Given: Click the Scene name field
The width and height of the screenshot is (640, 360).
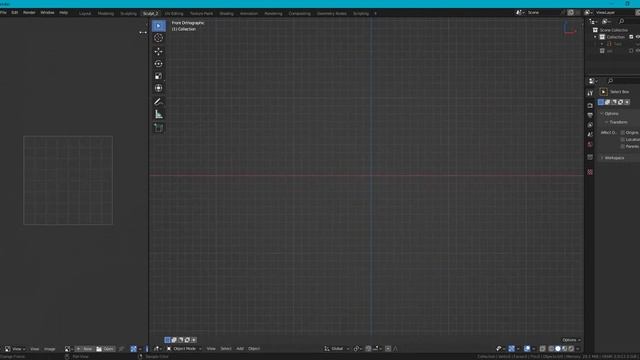Looking at the screenshot, I should point(544,13).
